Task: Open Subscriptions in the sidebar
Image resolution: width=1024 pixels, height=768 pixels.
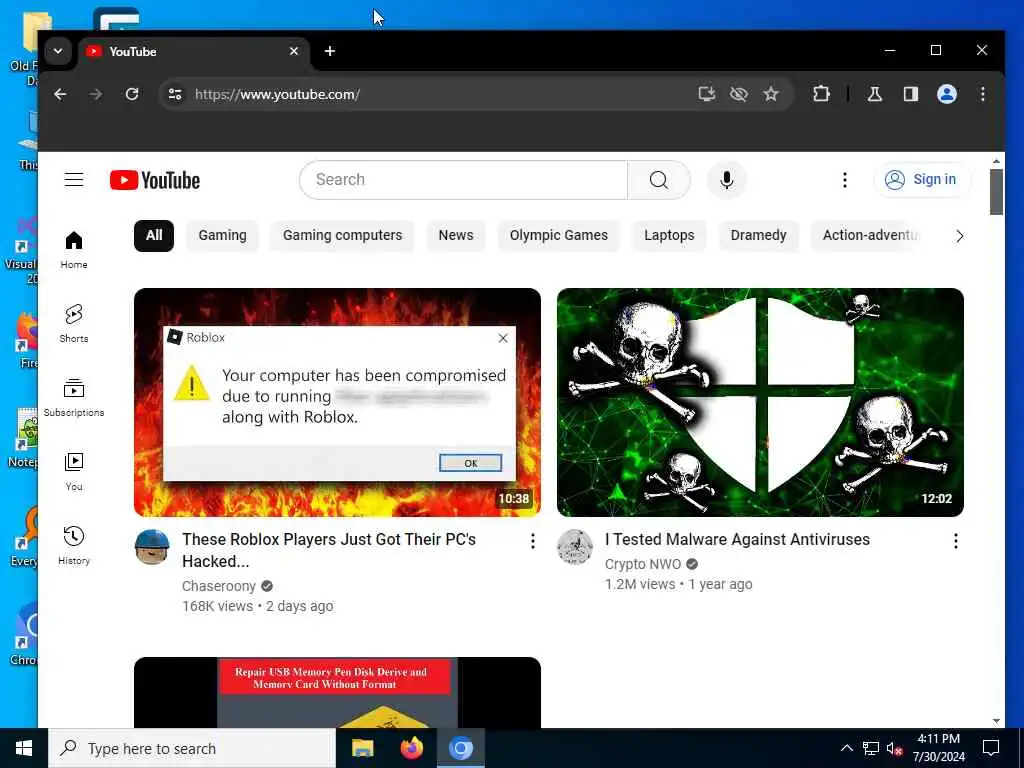Action: tap(74, 398)
